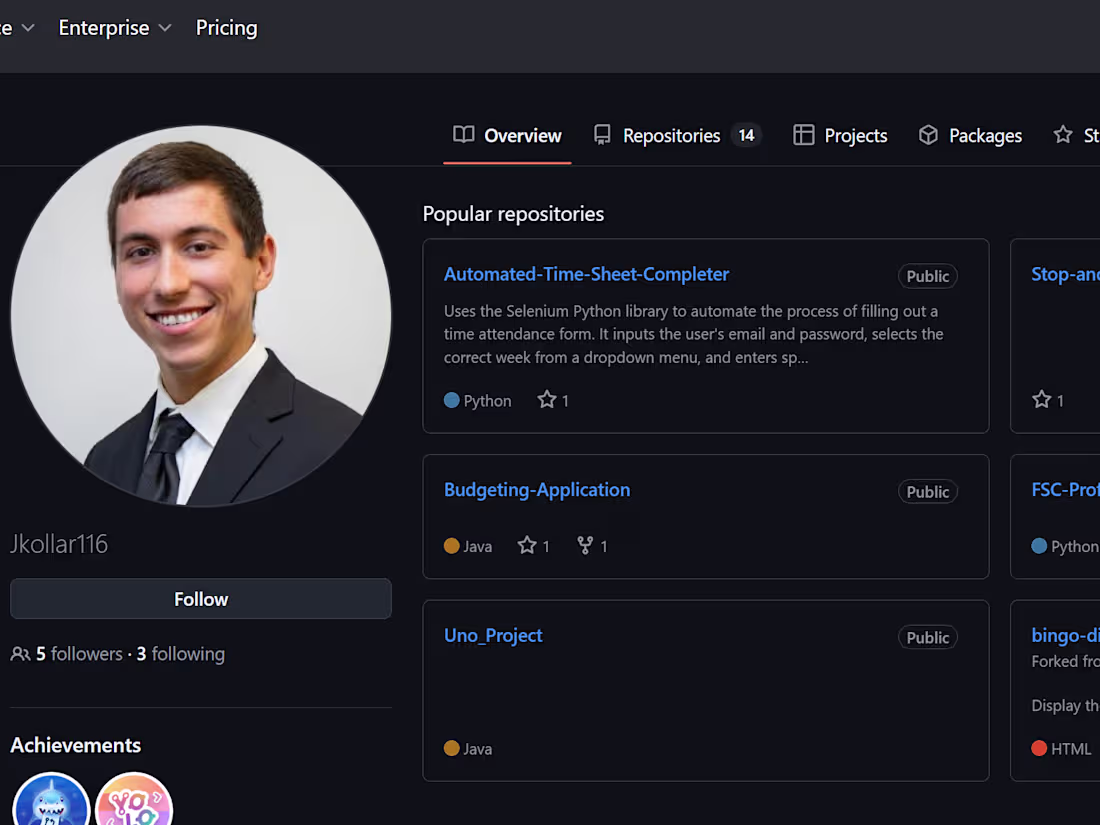Click Public label on Budgeting-Application card
Viewport: 1100px width, 825px height.
[x=927, y=492]
